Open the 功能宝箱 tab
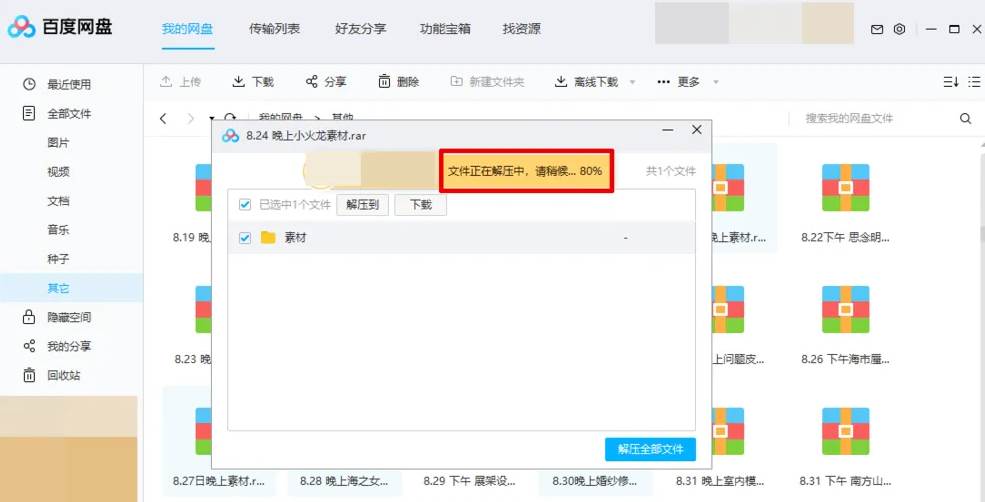This screenshot has width=985, height=502. pos(445,29)
